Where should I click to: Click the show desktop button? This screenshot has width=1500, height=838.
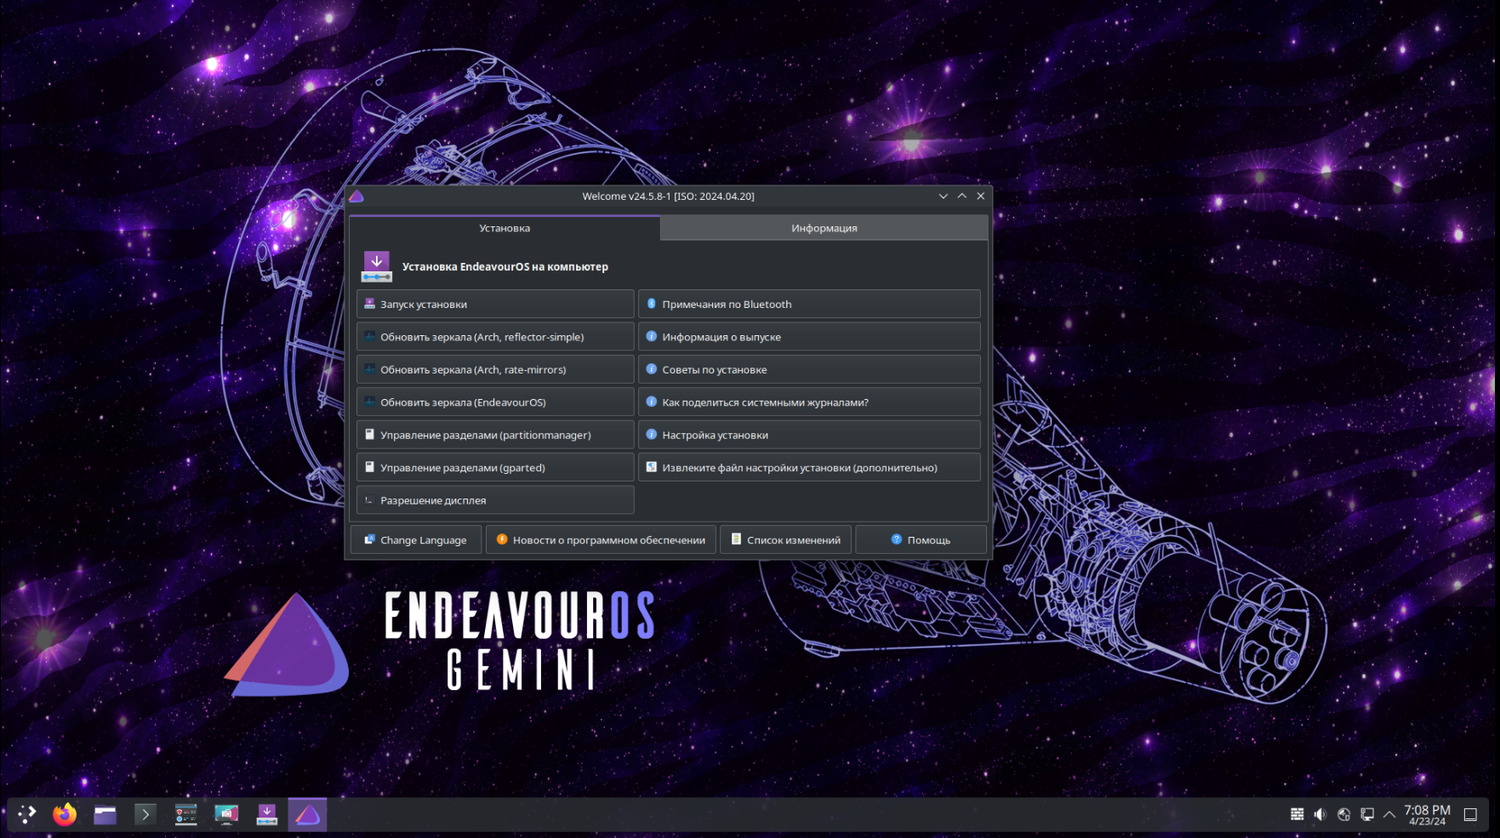point(1470,815)
